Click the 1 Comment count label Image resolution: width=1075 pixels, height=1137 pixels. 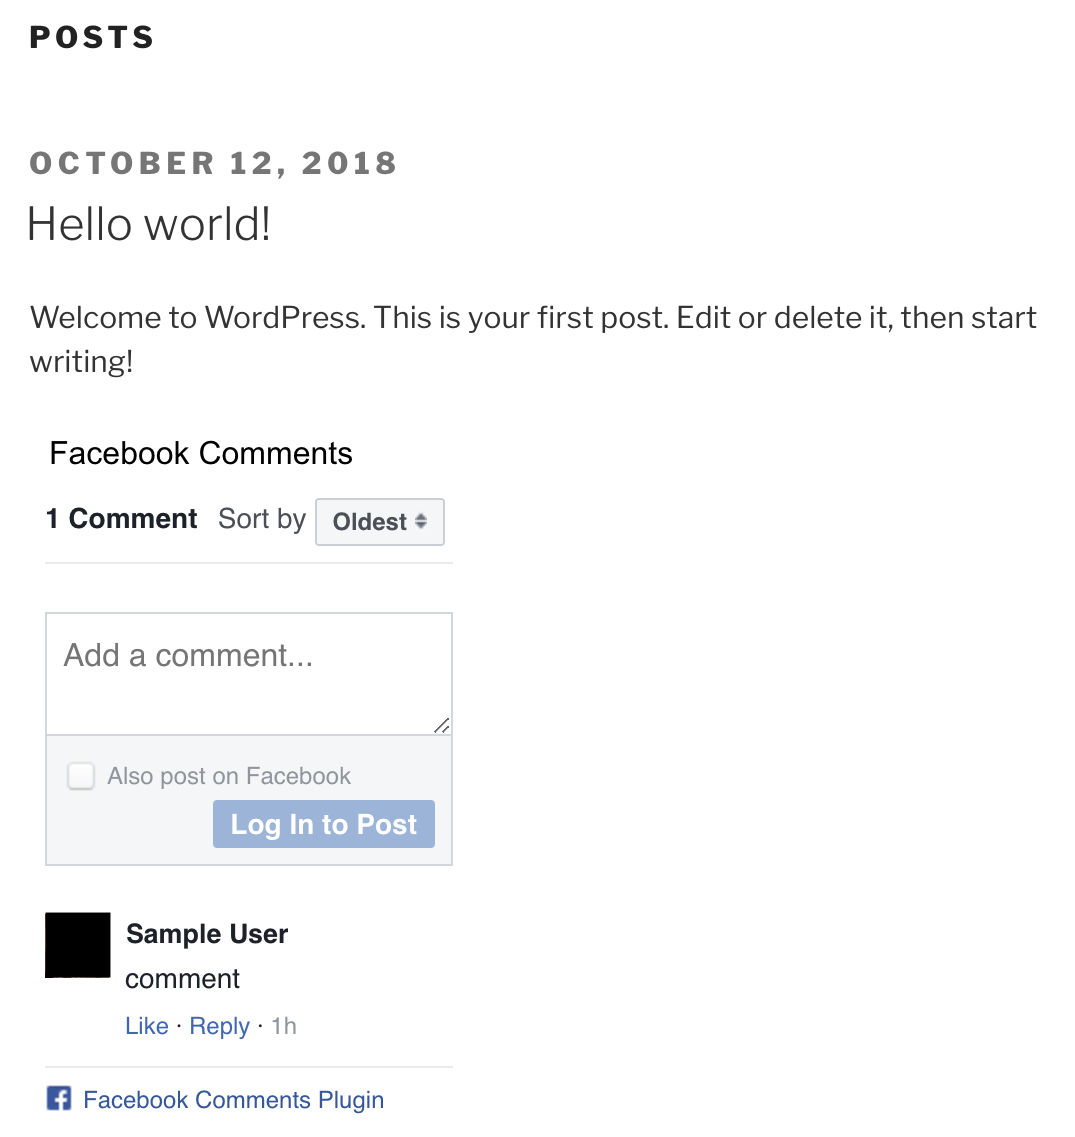tap(121, 518)
